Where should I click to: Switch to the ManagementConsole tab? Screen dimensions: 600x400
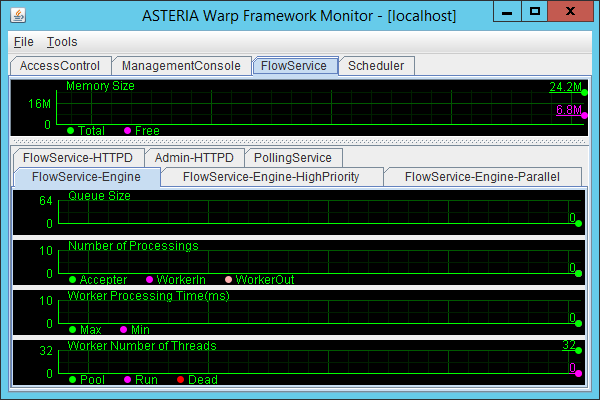pos(181,66)
